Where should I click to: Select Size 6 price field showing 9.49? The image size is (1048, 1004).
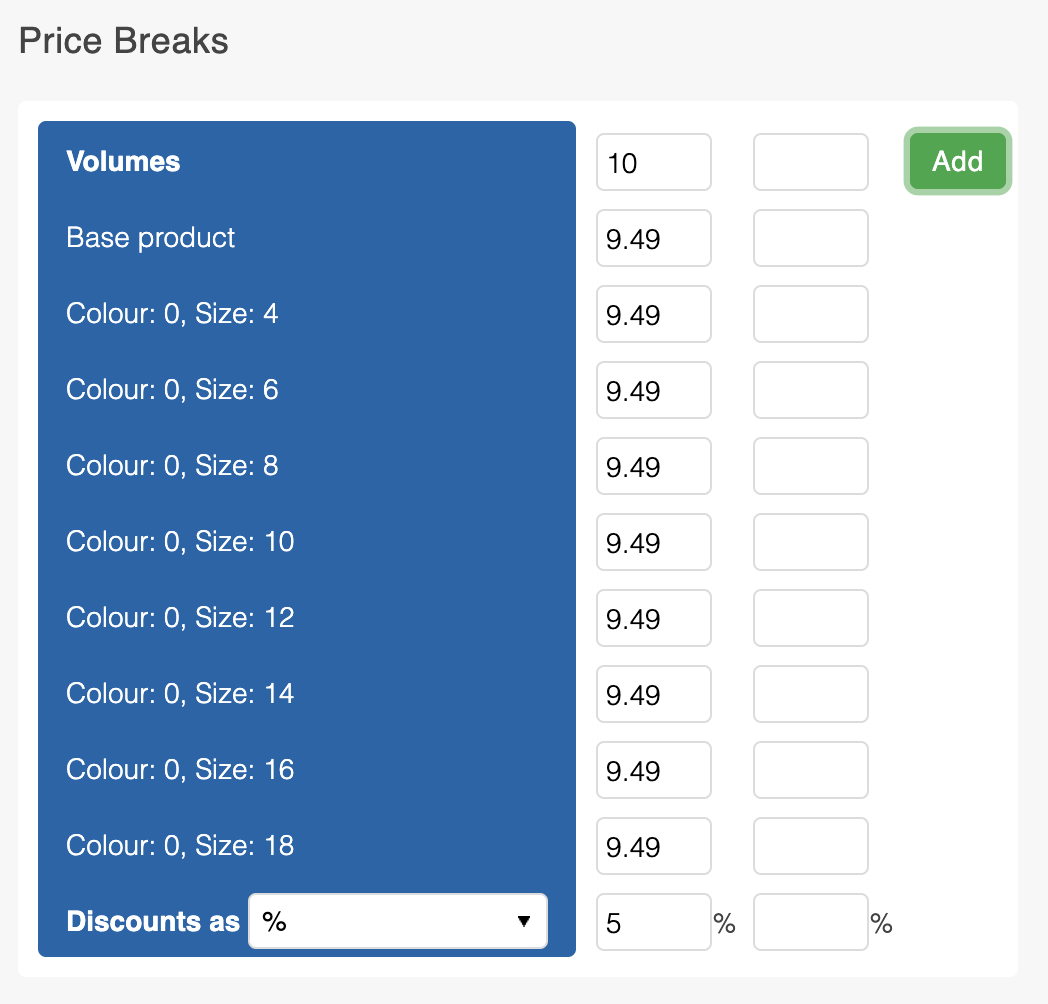tap(653, 390)
